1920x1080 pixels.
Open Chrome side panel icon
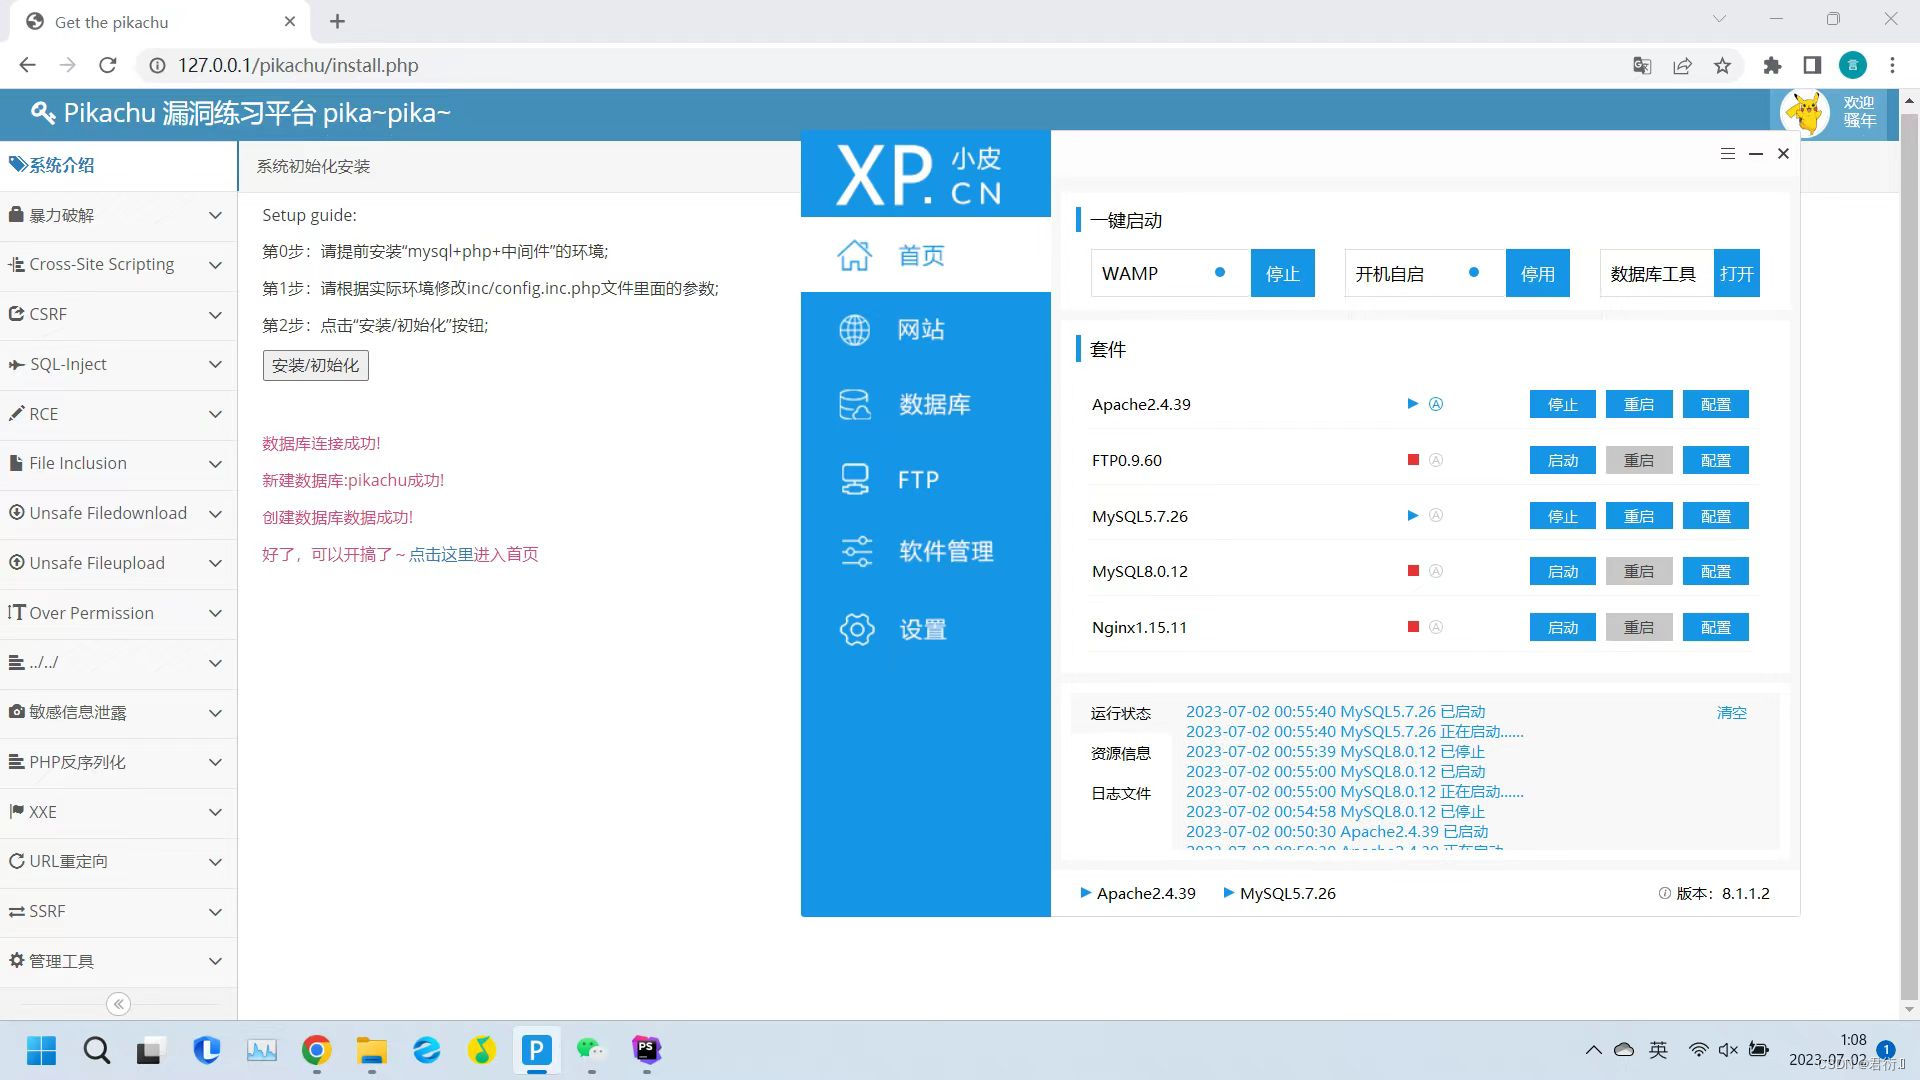point(1812,66)
